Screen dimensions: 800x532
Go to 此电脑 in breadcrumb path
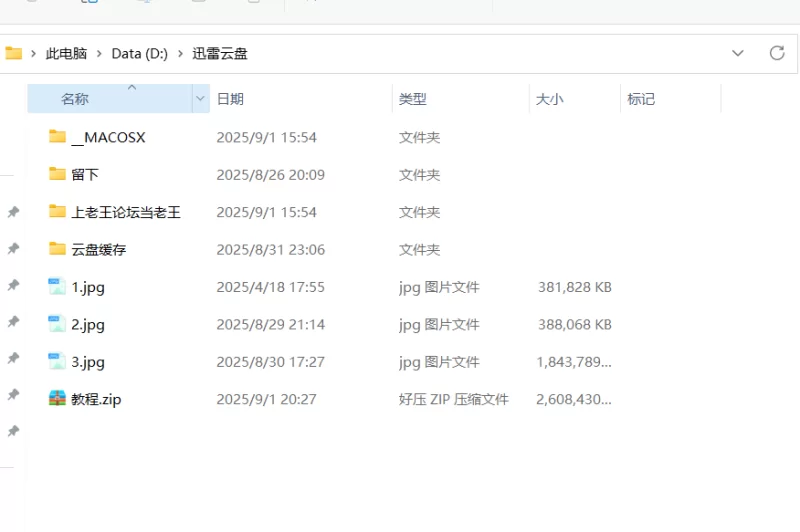point(66,54)
